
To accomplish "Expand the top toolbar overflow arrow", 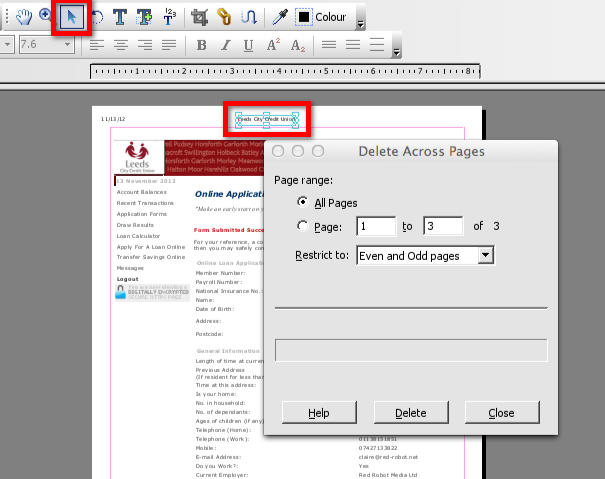I will pos(361,22).
